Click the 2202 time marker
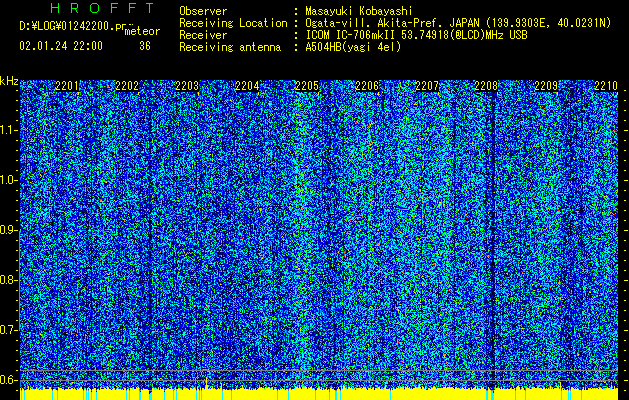Viewport: 629px width, 400px height. coord(127,86)
